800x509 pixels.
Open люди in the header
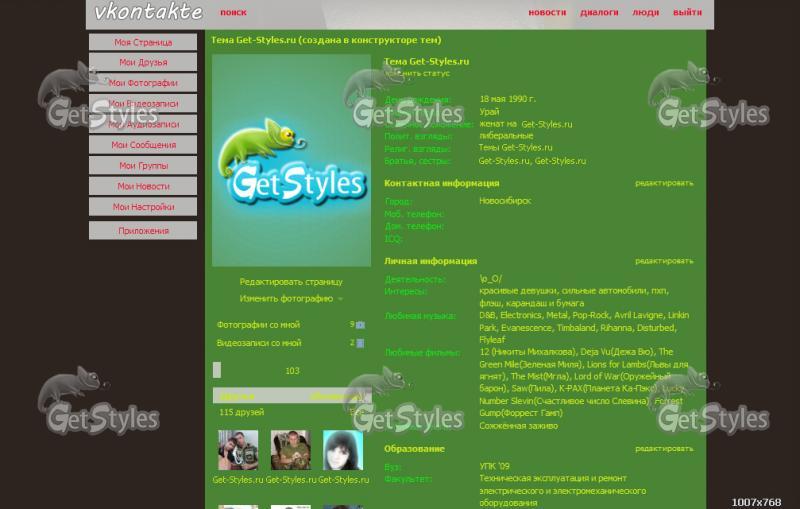(645, 12)
